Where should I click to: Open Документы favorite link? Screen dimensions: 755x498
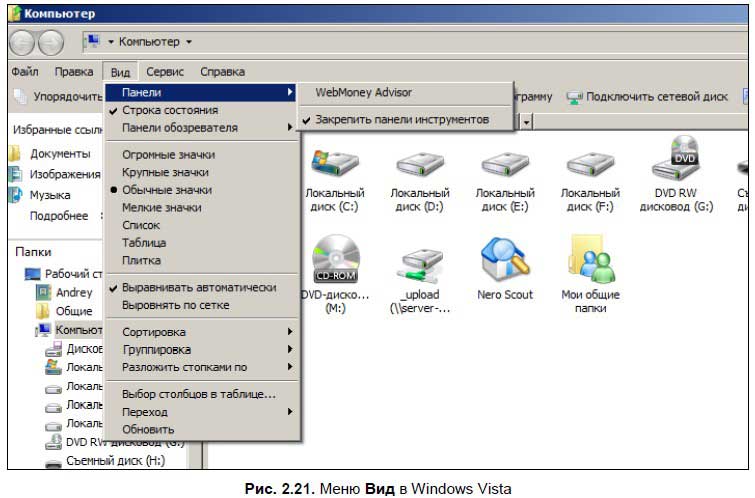[60, 154]
